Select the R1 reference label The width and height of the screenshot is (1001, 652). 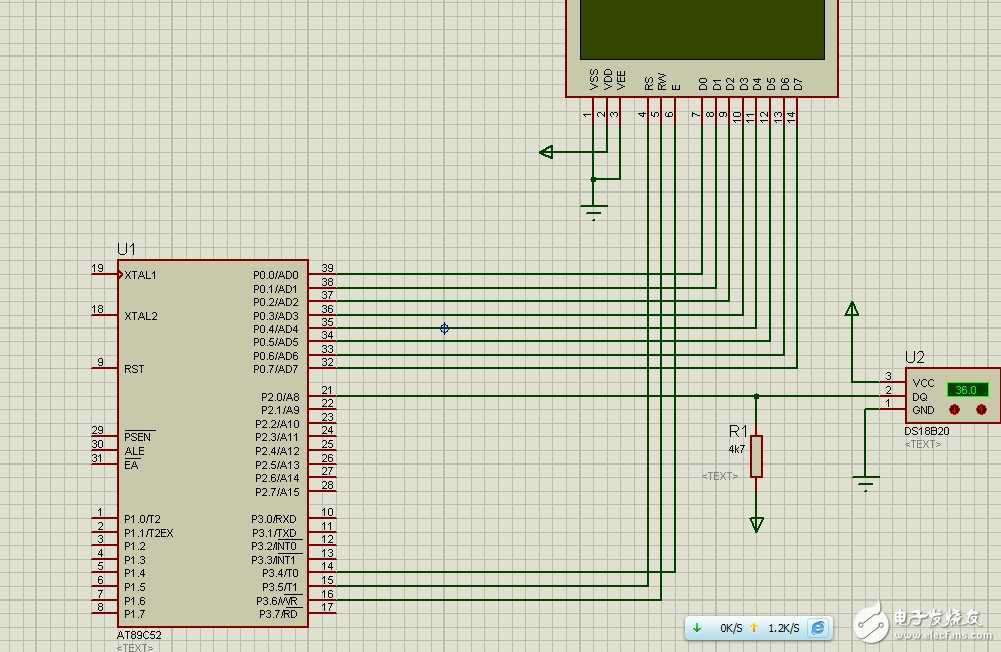(x=738, y=431)
